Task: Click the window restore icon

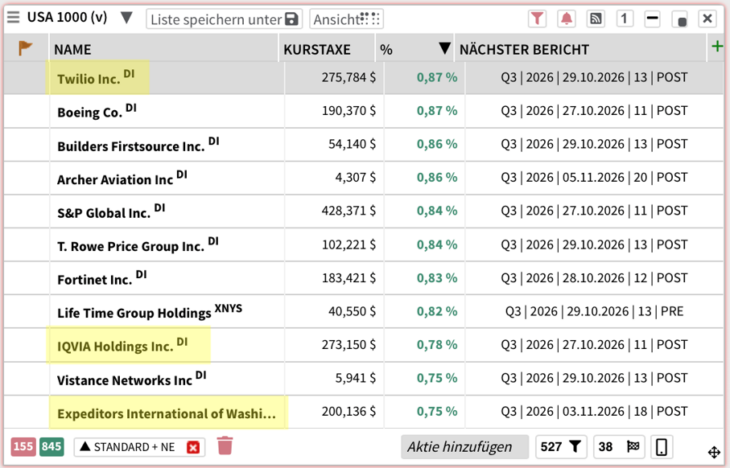Action: (681, 19)
